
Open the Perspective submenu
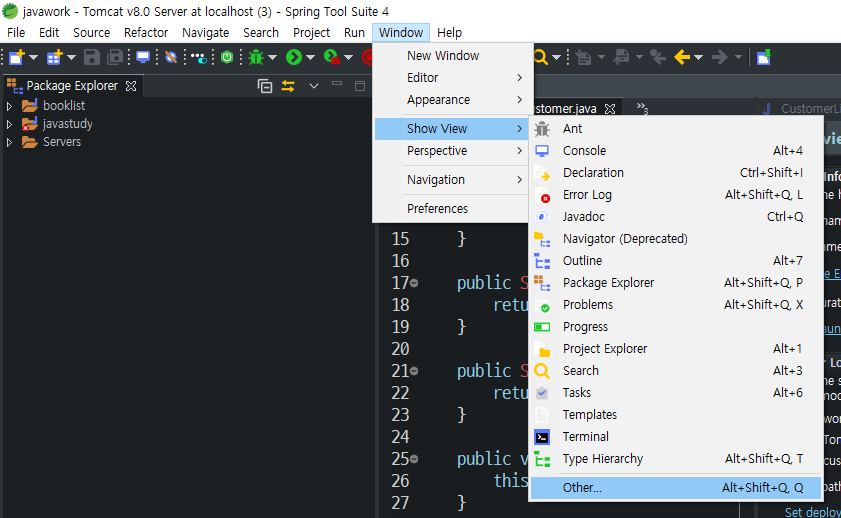(x=452, y=151)
